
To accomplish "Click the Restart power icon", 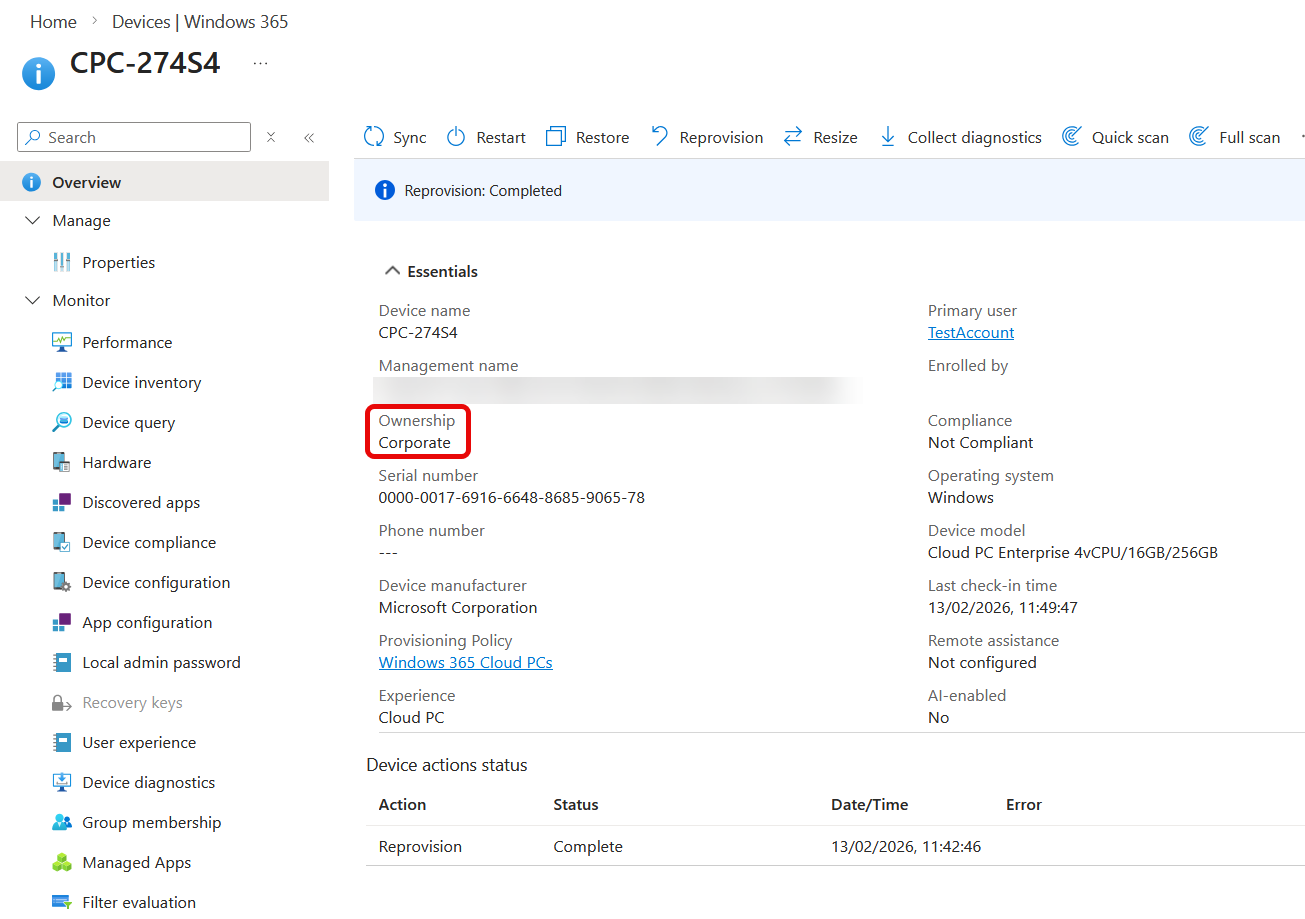I will (456, 137).
